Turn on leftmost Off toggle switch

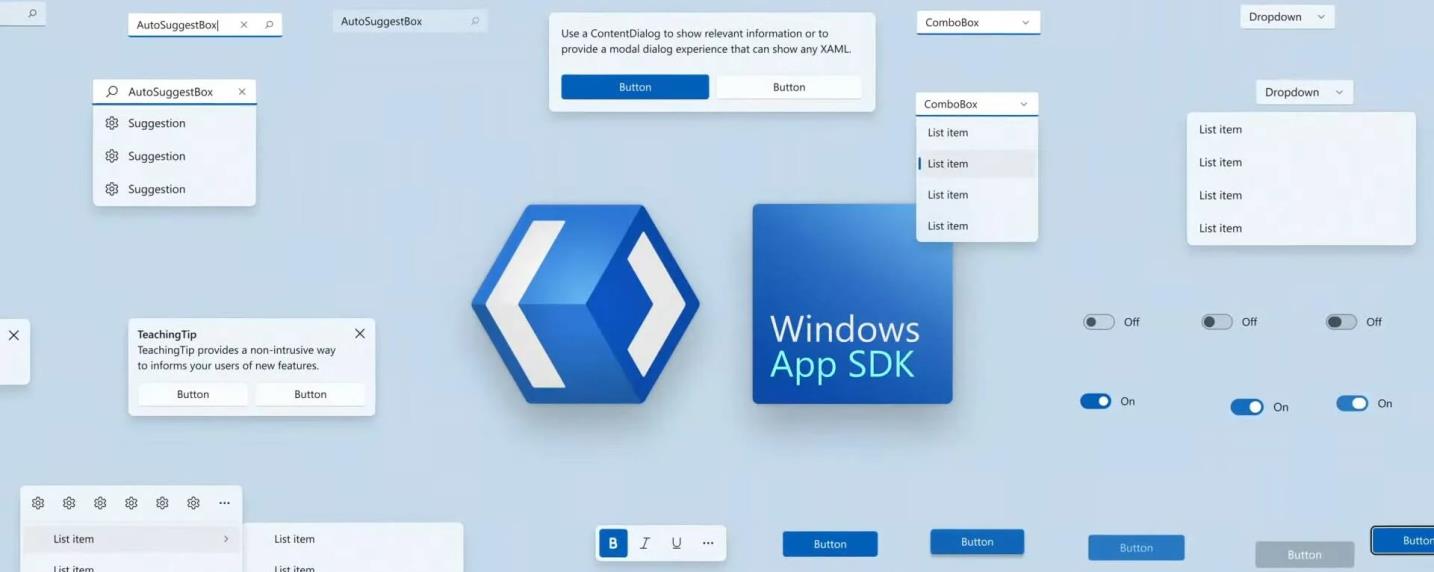[1099, 322]
